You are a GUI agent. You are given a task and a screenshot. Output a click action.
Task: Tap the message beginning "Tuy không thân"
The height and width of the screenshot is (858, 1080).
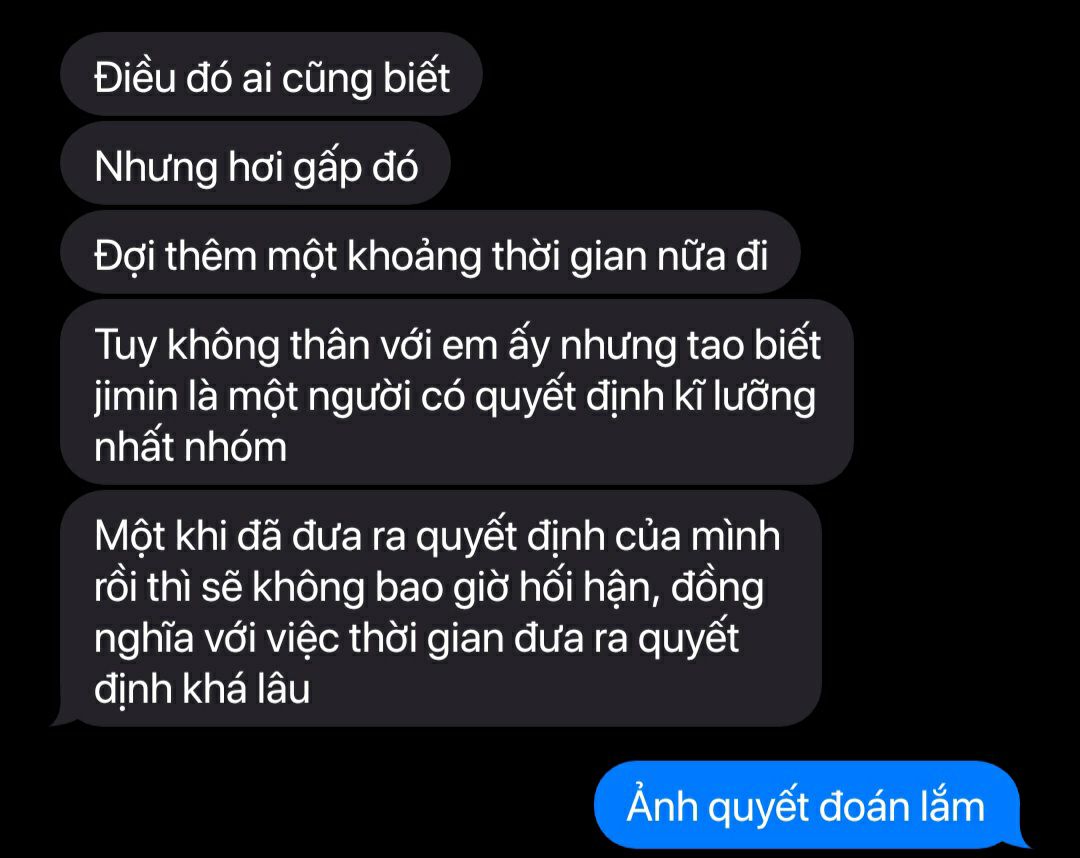457,393
